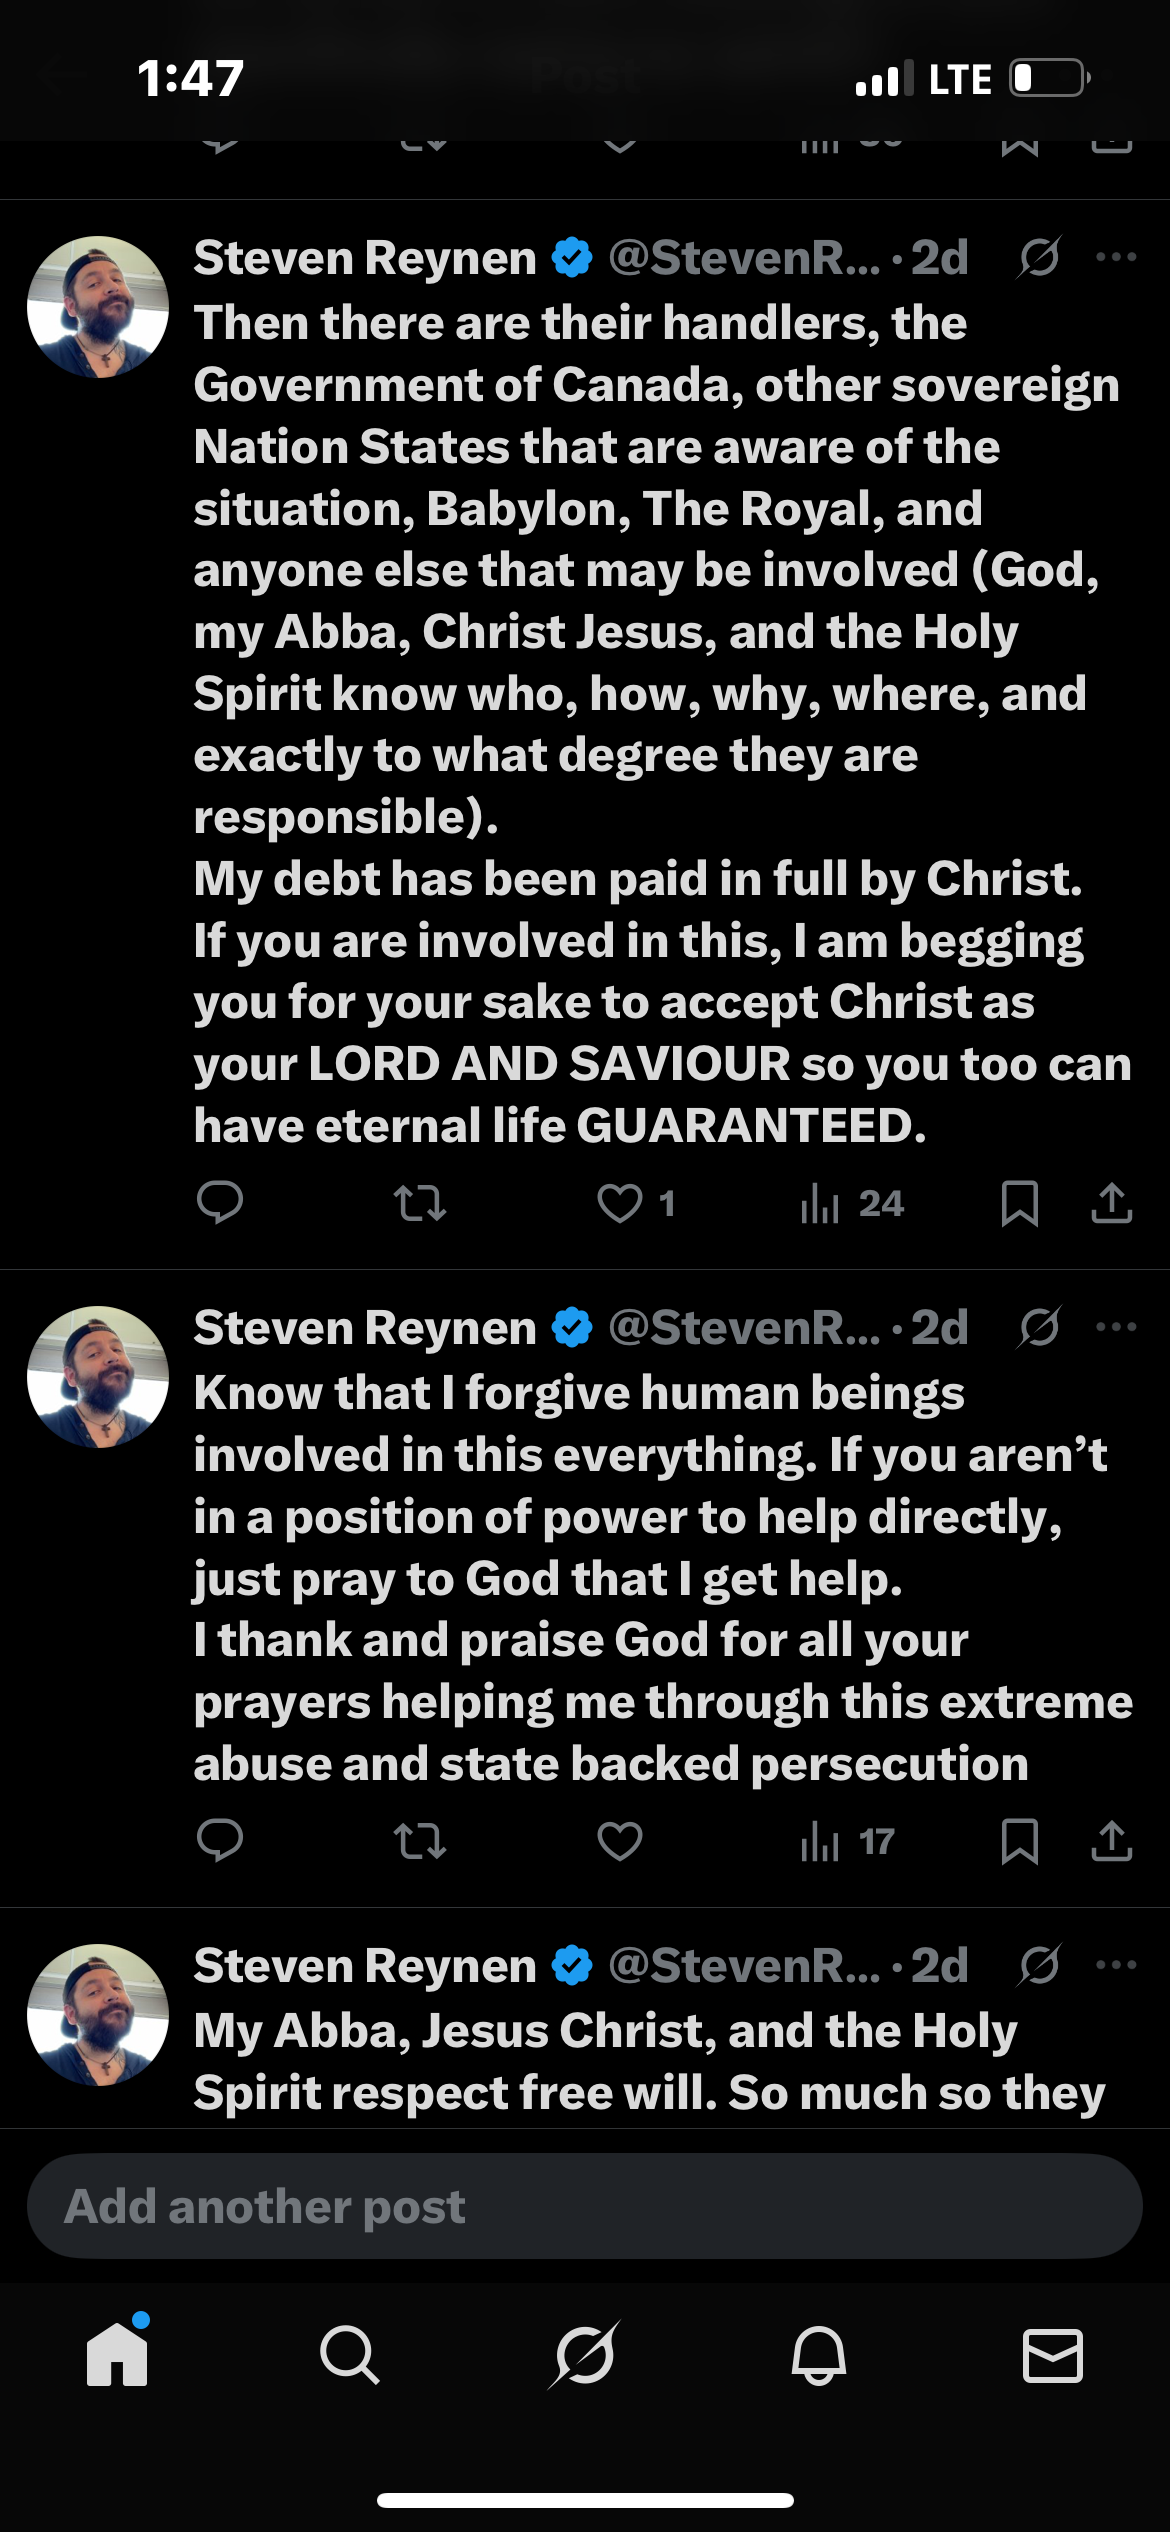1170x2532 pixels.
Task: Repost the 'Then there are their handlers' post
Action: [420, 1203]
